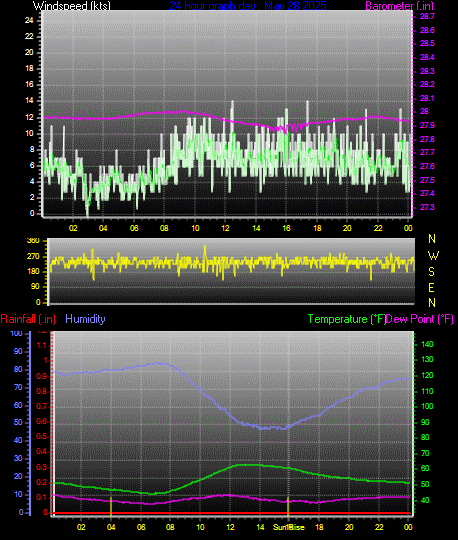This screenshot has height=540, width=458.
Task: Click the 180 degree label on wind direction axis
Action: click(33, 272)
